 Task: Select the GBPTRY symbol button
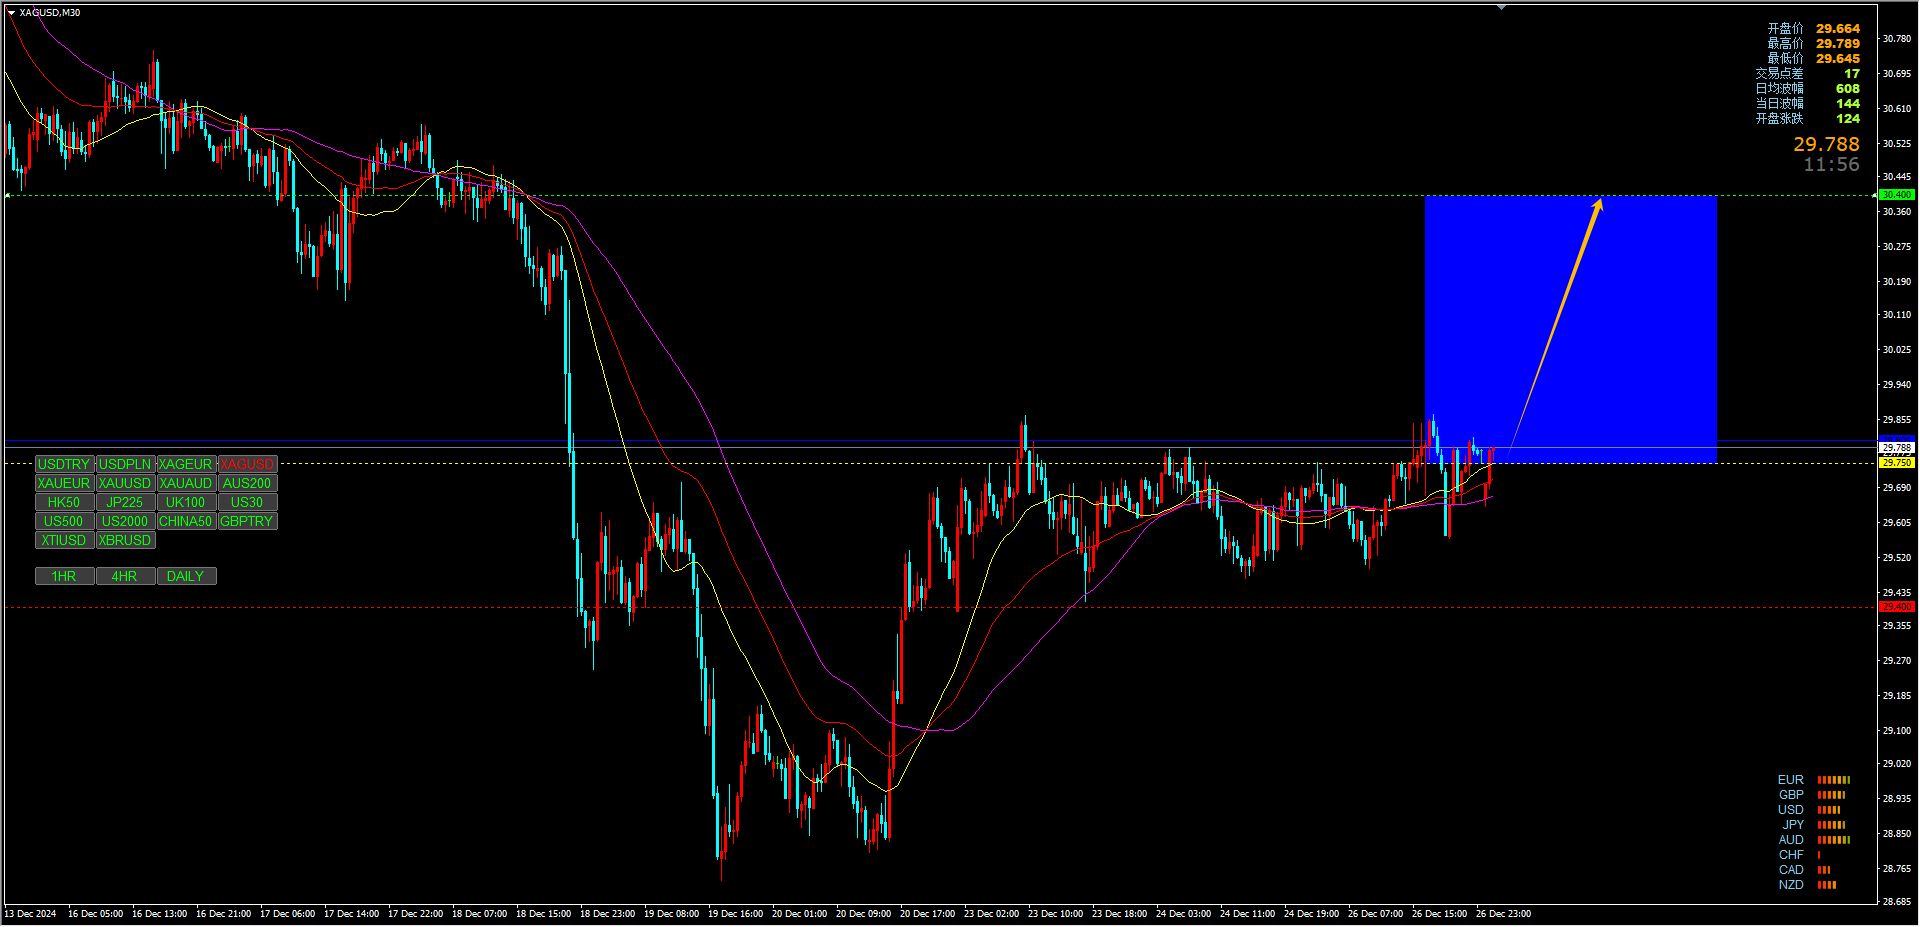(x=247, y=522)
